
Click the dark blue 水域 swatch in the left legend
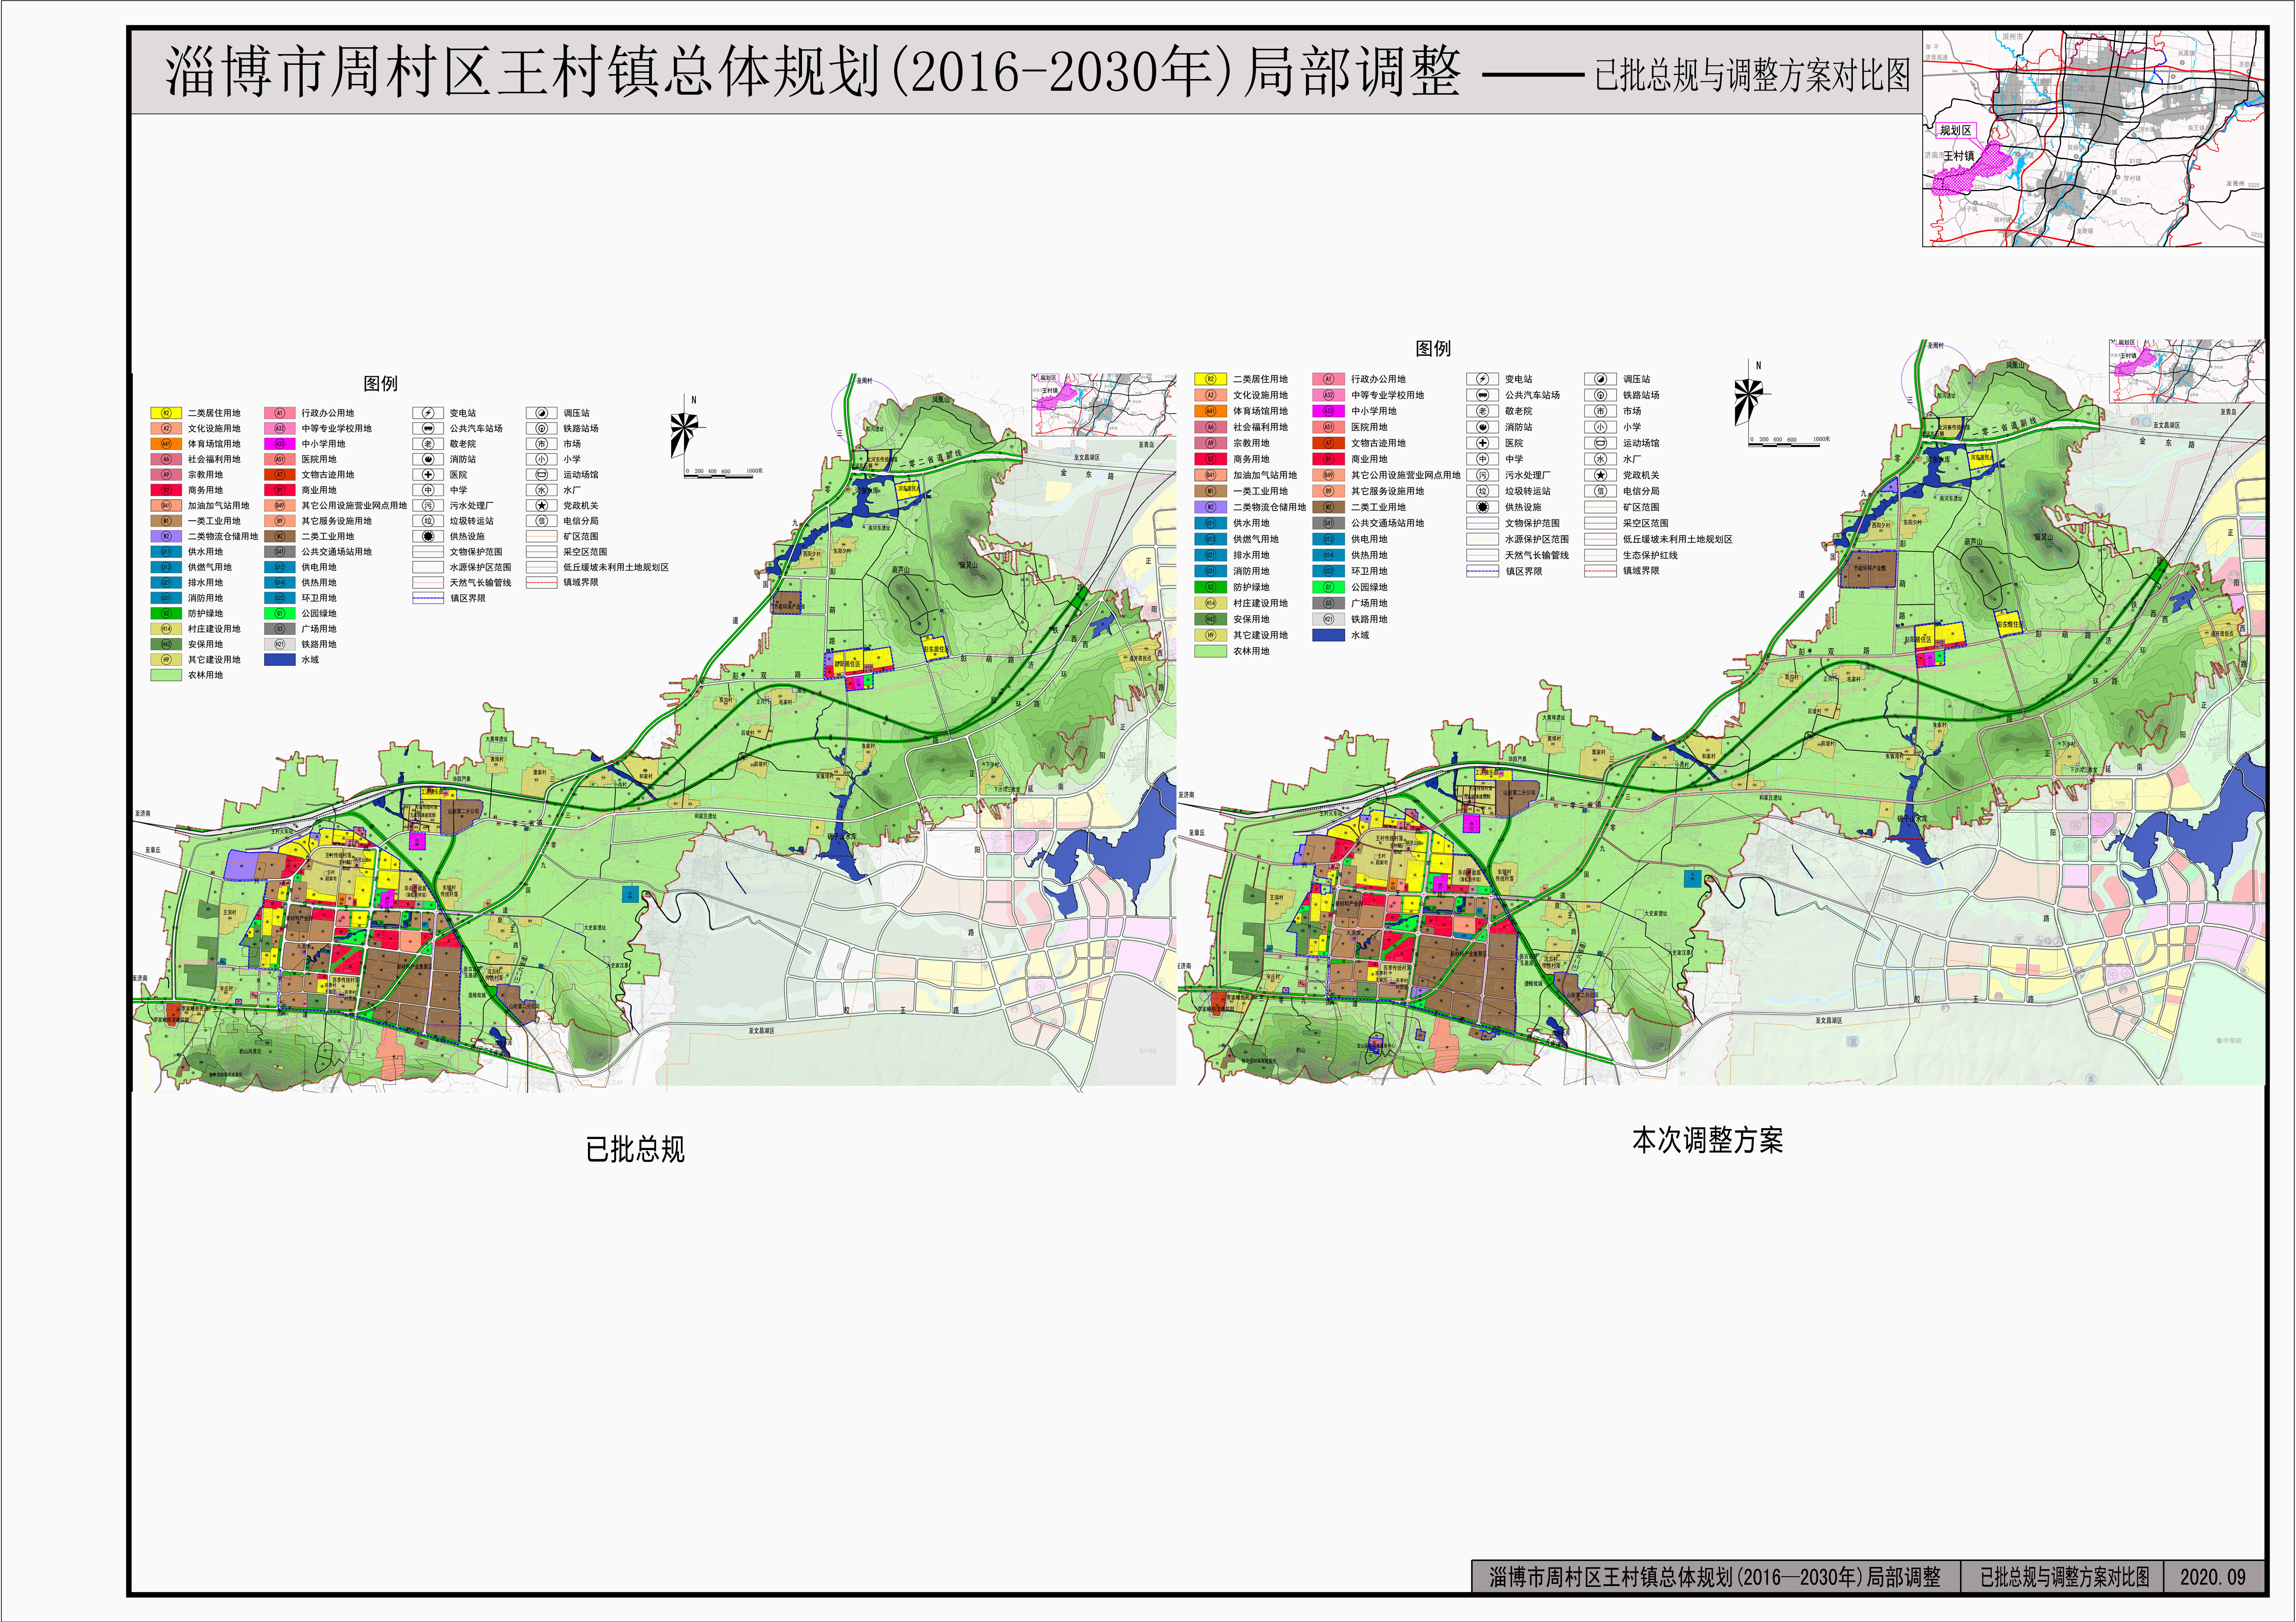coord(280,660)
